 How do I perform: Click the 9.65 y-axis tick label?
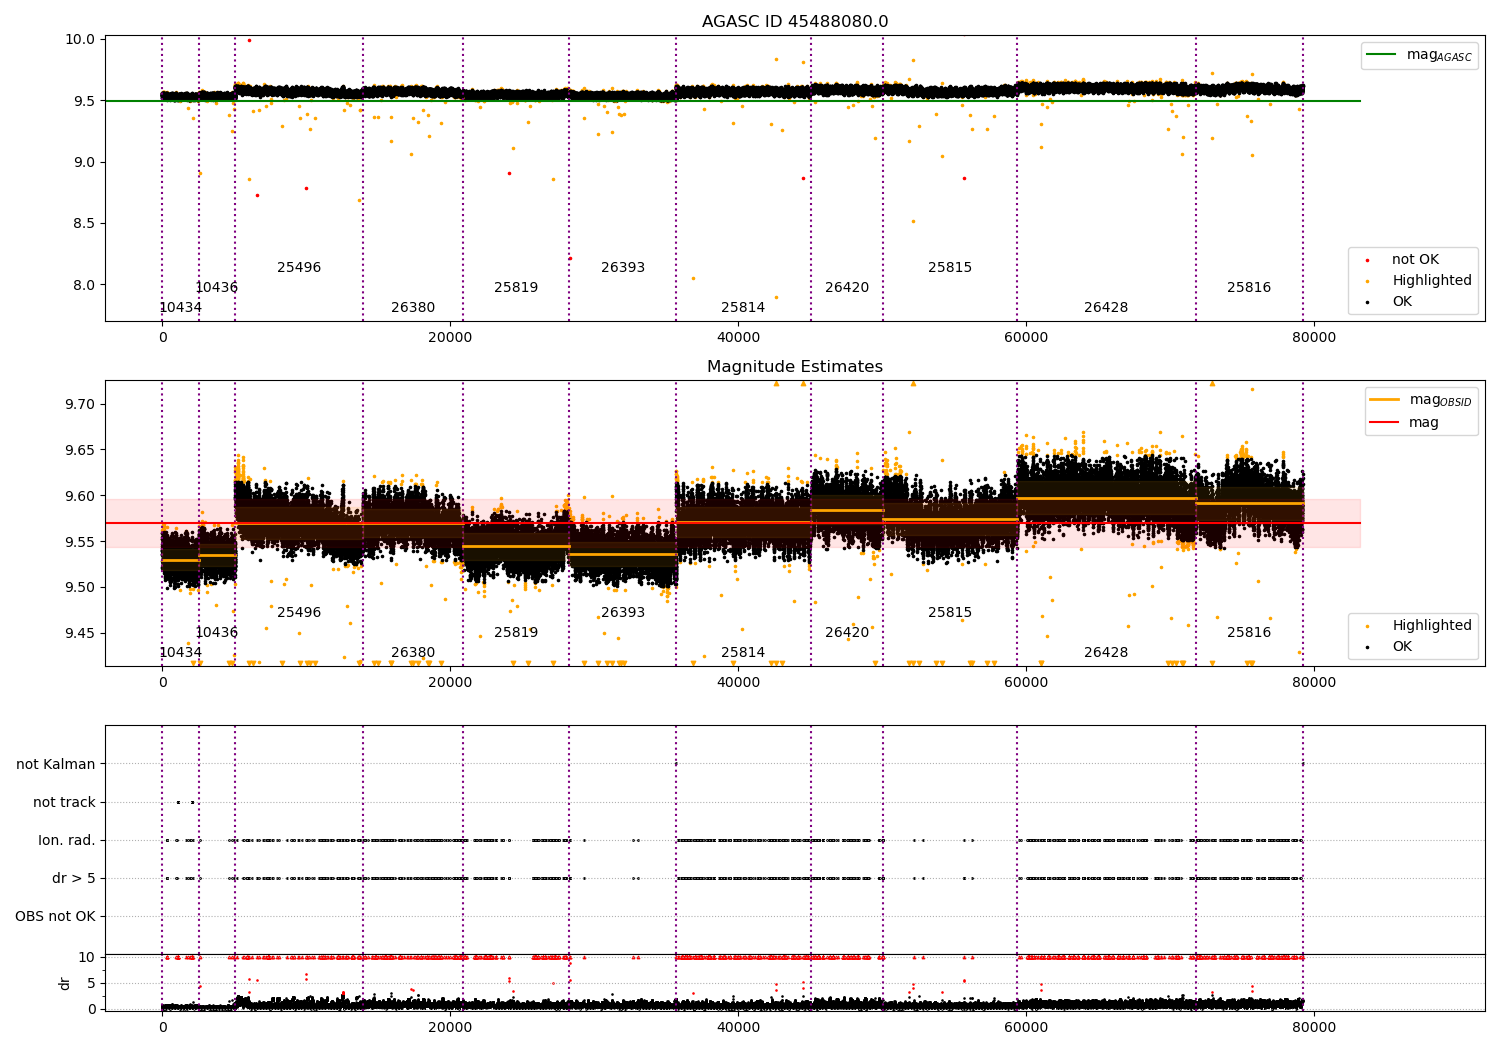coord(81,451)
